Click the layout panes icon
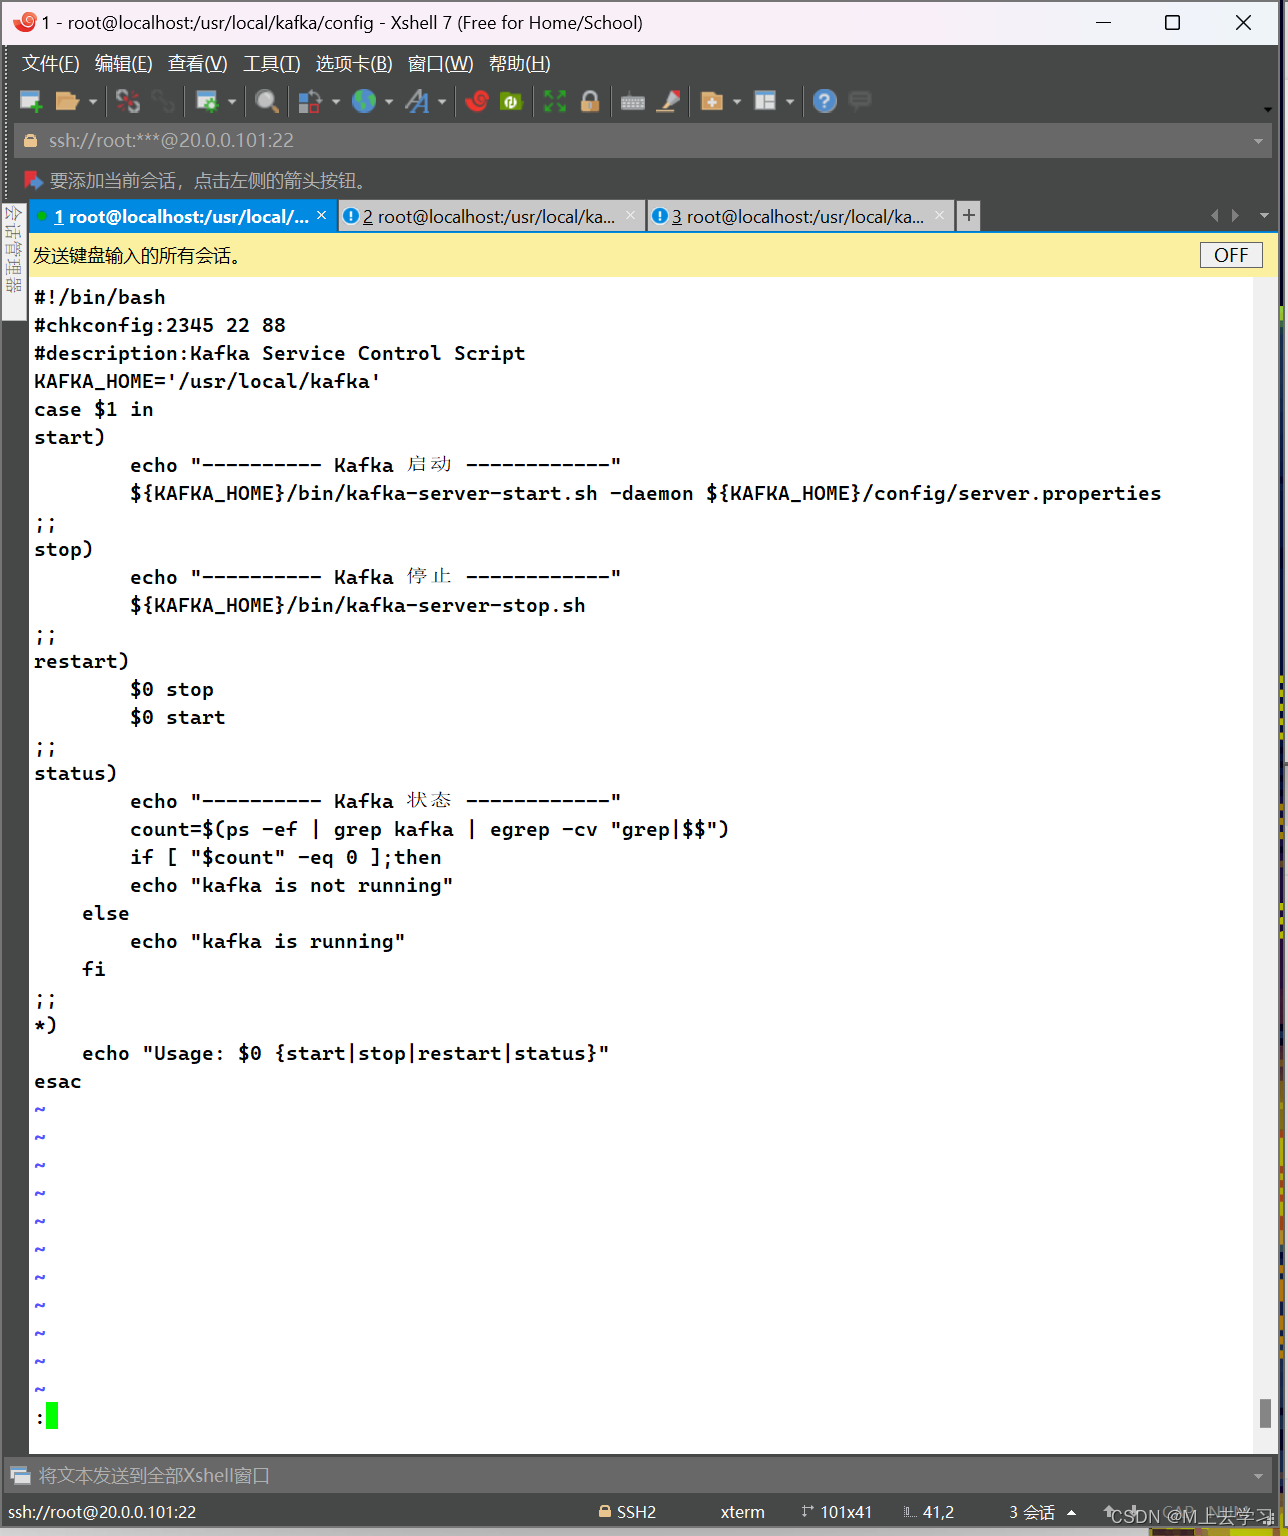1288x1536 pixels. point(765,101)
